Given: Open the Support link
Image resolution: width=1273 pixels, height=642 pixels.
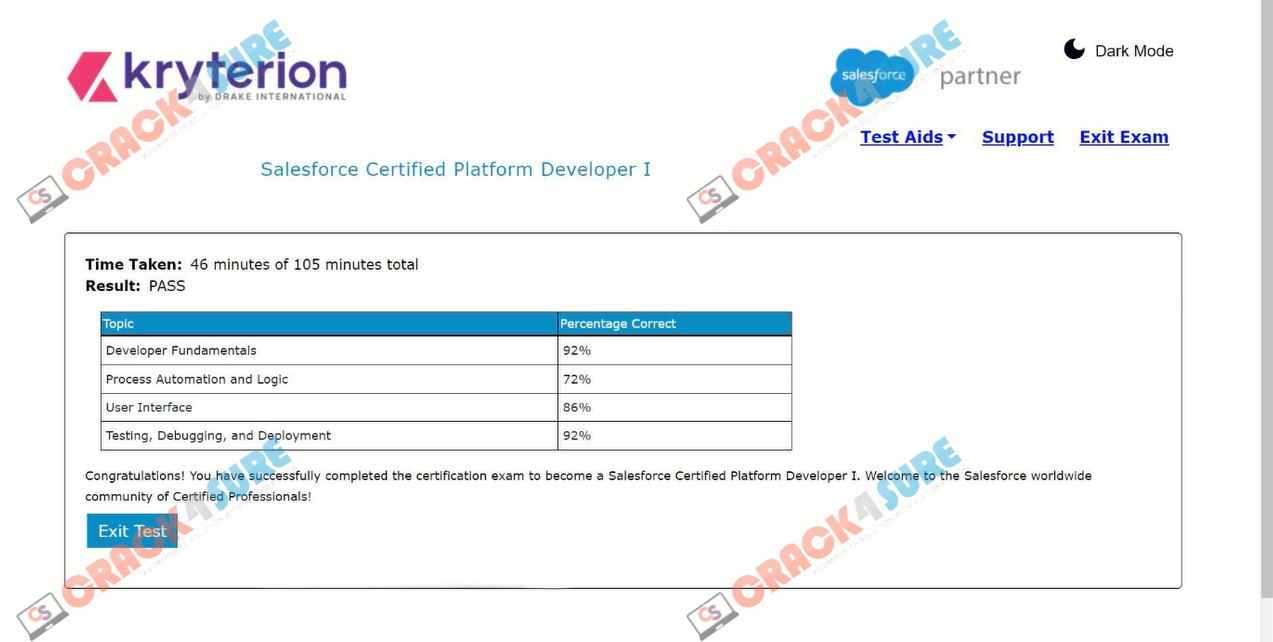Looking at the screenshot, I should coord(1018,137).
